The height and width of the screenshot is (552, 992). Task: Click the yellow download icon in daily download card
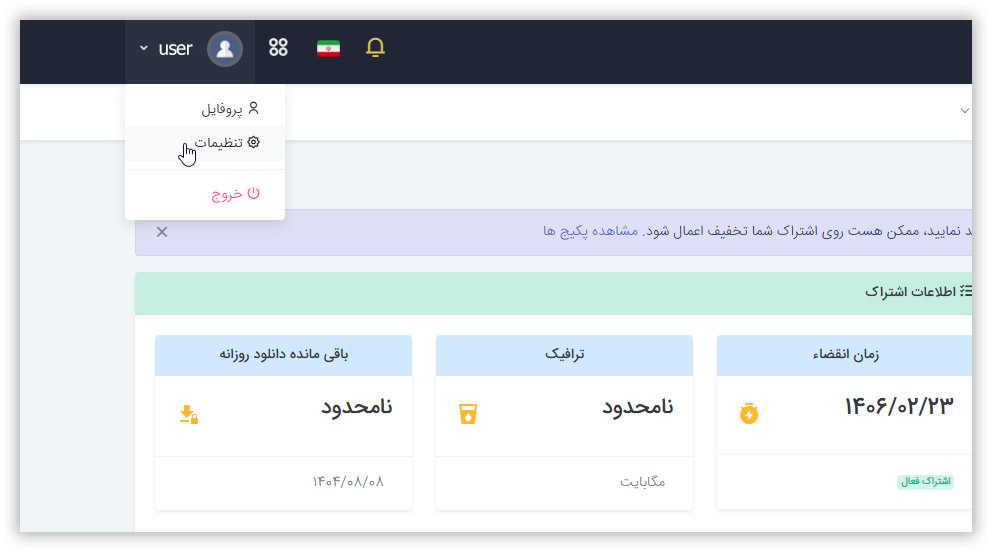pos(188,414)
